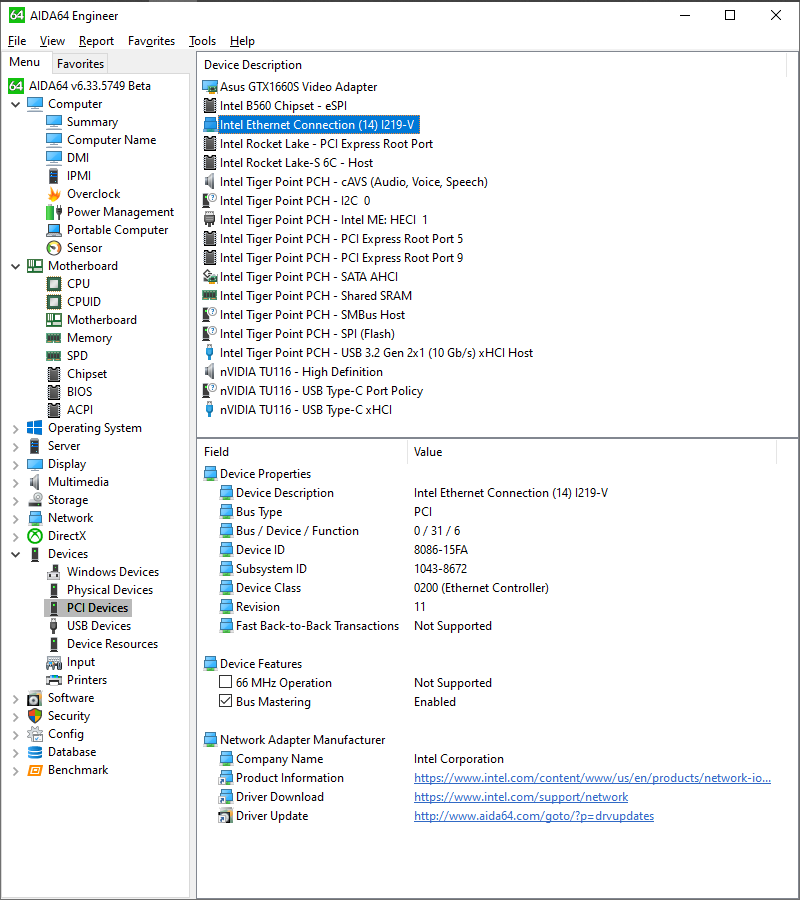Open the Favorites menu in menu bar
This screenshot has height=900, width=800.
(x=152, y=41)
